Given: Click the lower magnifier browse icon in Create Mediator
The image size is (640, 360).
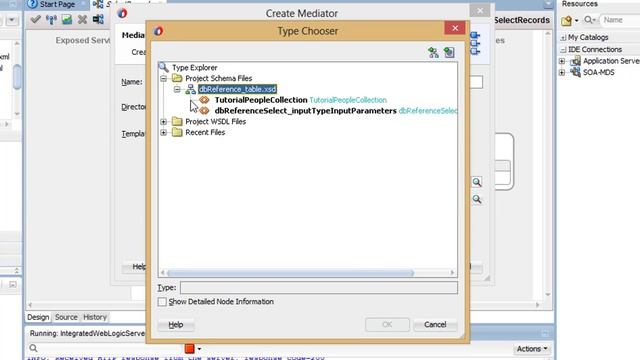Looking at the screenshot, I should pyautogui.click(x=477, y=199).
